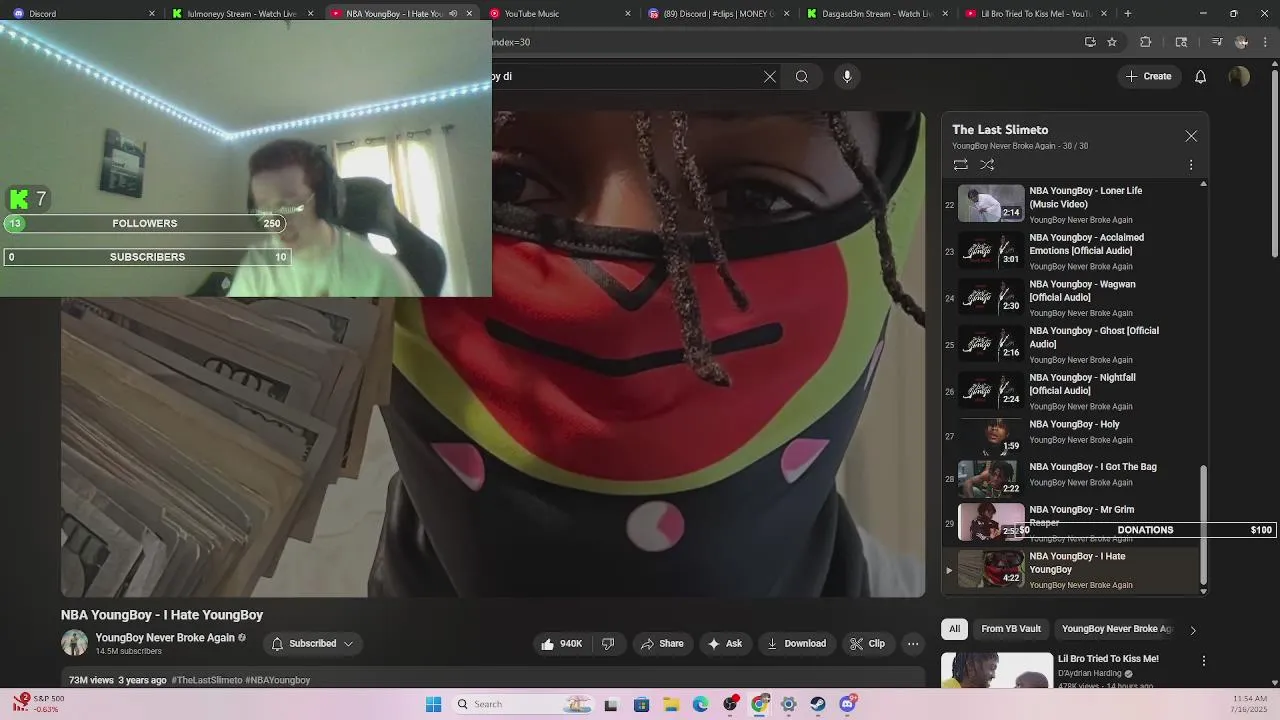Open File Explorer from taskbar
The image size is (1280, 720).
671,704
